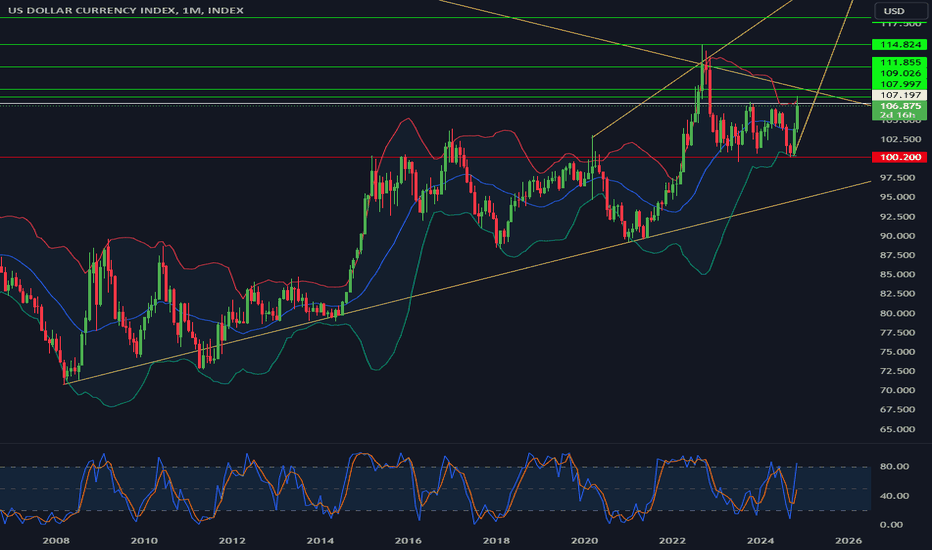The height and width of the screenshot is (550, 932).
Task: Click 72.500 on the price axis
Action: click(x=900, y=371)
